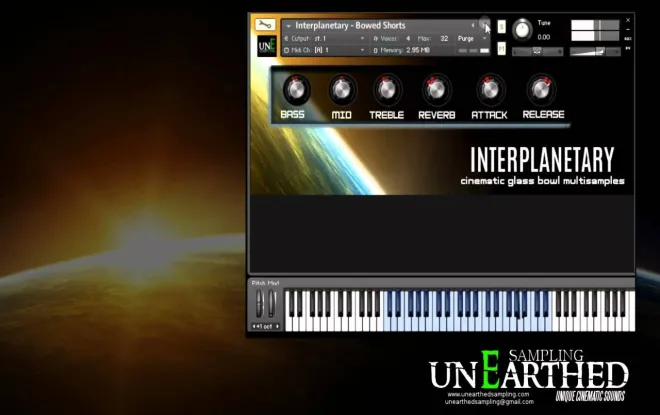Screen dimensions: 660x415
Task: Load the next instrument with the right arrow
Action: point(484,25)
